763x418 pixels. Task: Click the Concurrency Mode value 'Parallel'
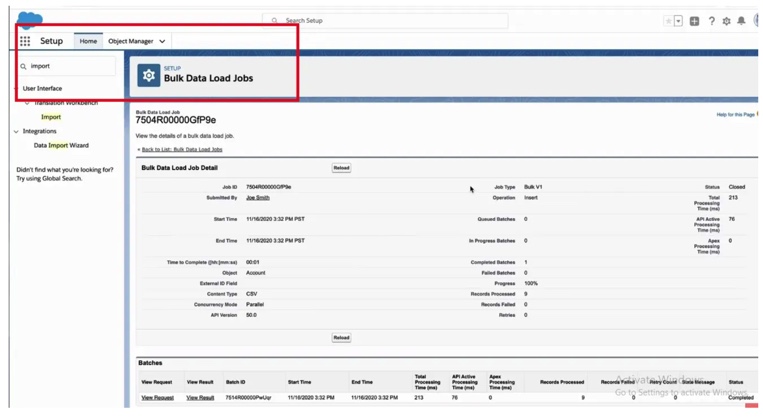[255, 305]
